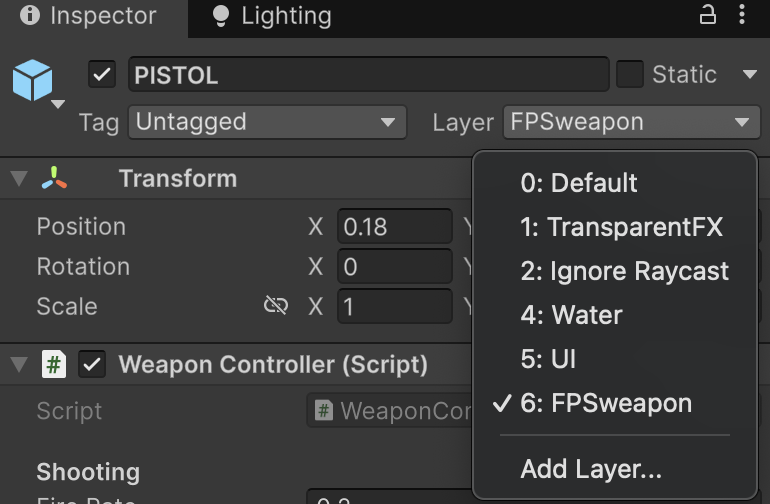Enable the Static checkbox
The height and width of the screenshot is (504, 770).
pyautogui.click(x=630, y=75)
